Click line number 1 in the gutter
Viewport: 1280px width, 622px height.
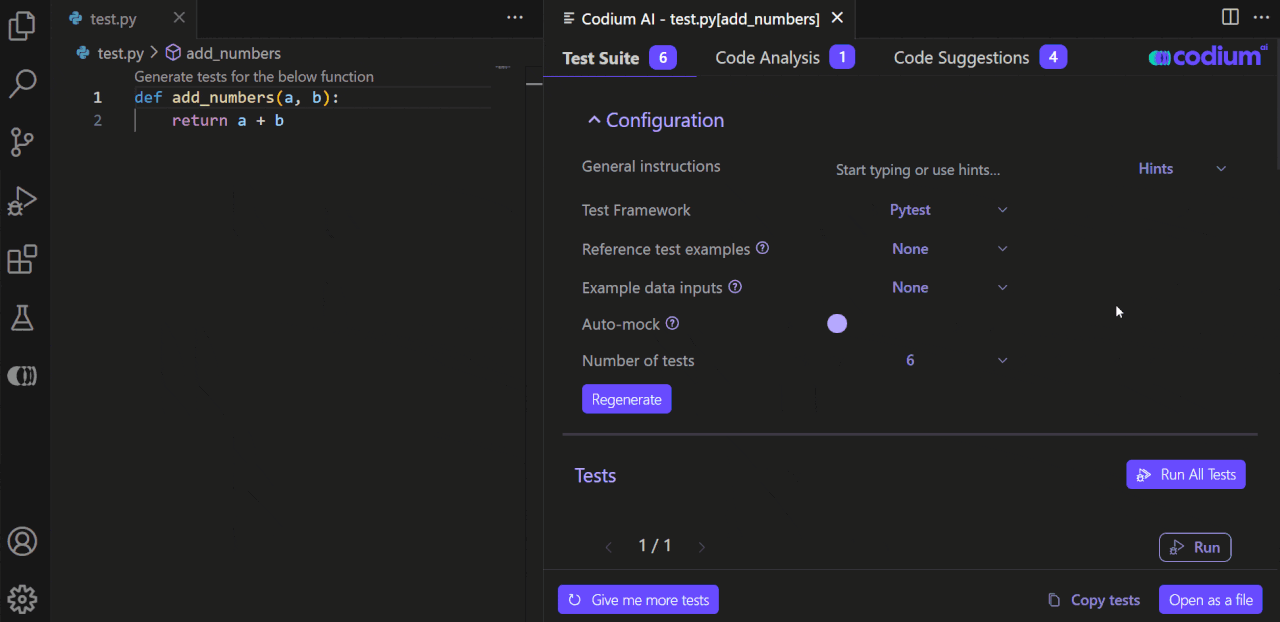[x=97, y=98]
